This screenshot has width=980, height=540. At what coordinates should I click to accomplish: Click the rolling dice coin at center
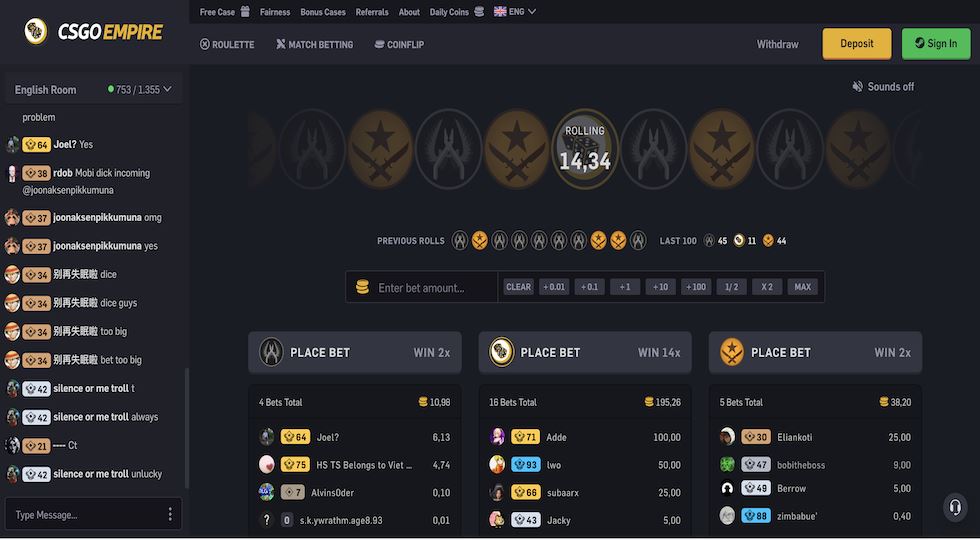pos(584,149)
